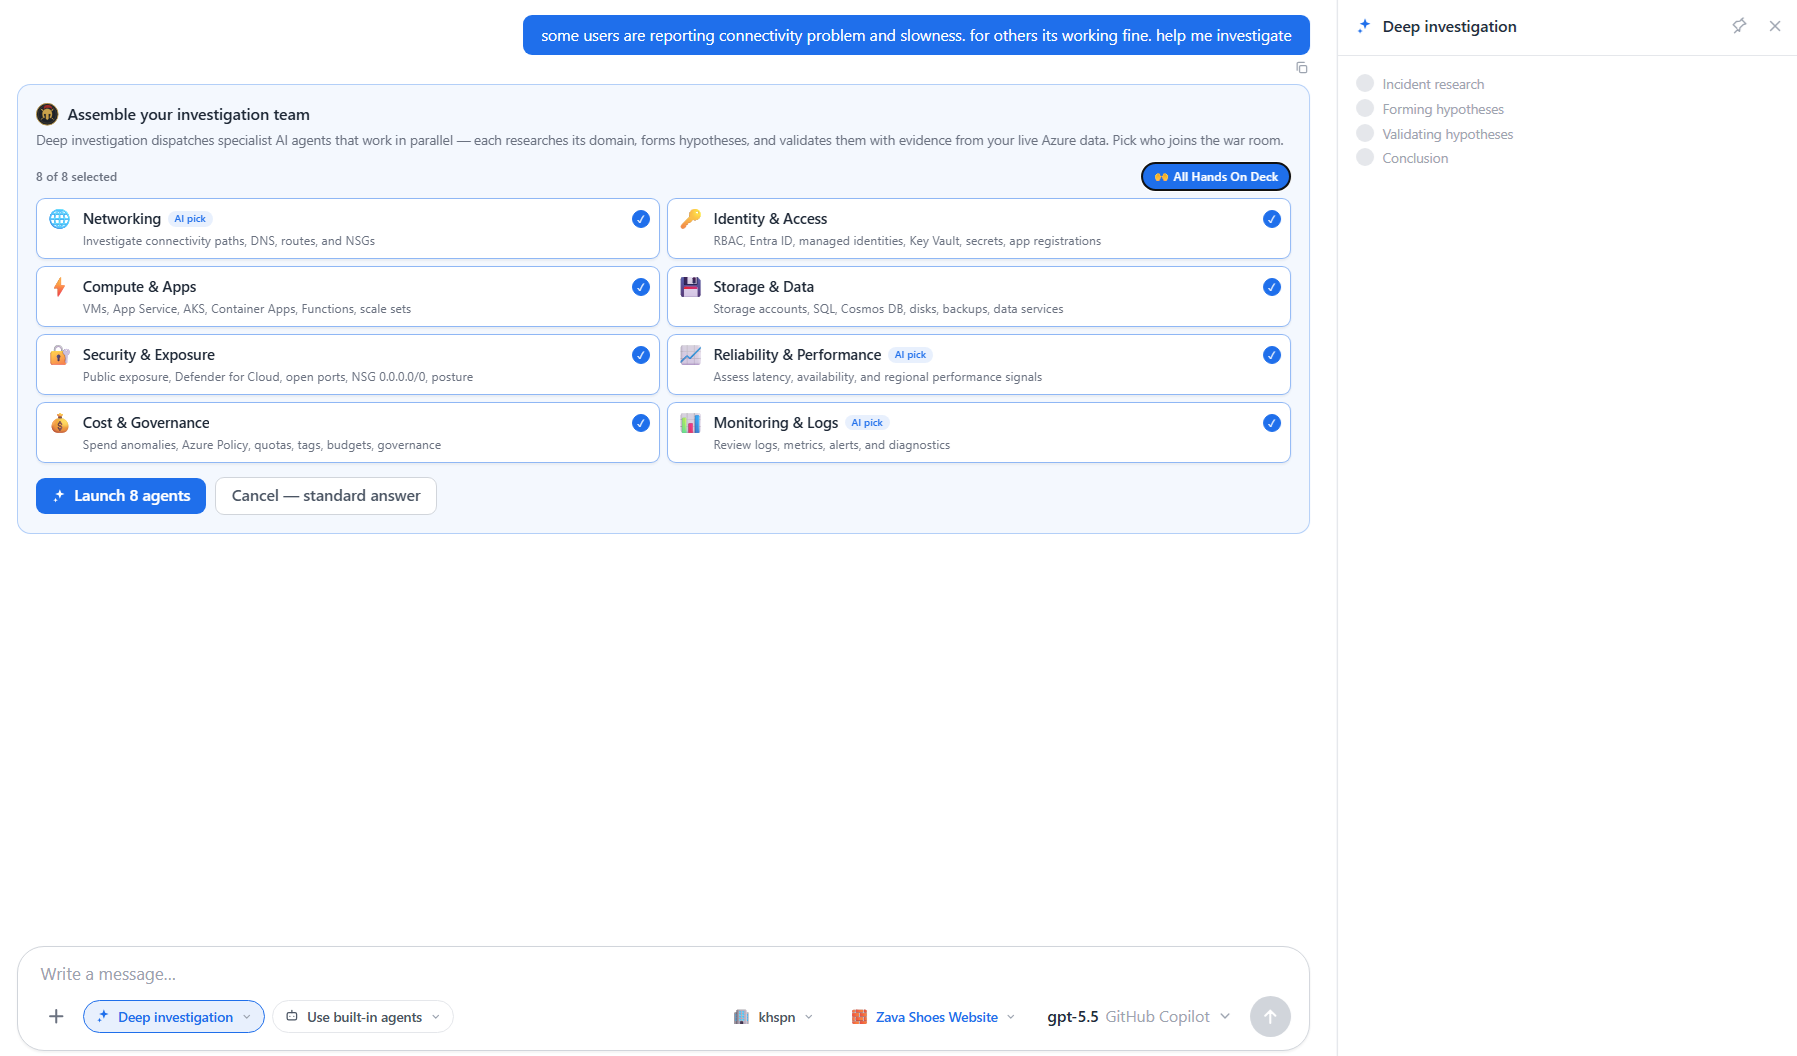Click the Cost & Governance money bag icon
Image resolution: width=1797 pixels, height=1056 pixels.
point(60,423)
